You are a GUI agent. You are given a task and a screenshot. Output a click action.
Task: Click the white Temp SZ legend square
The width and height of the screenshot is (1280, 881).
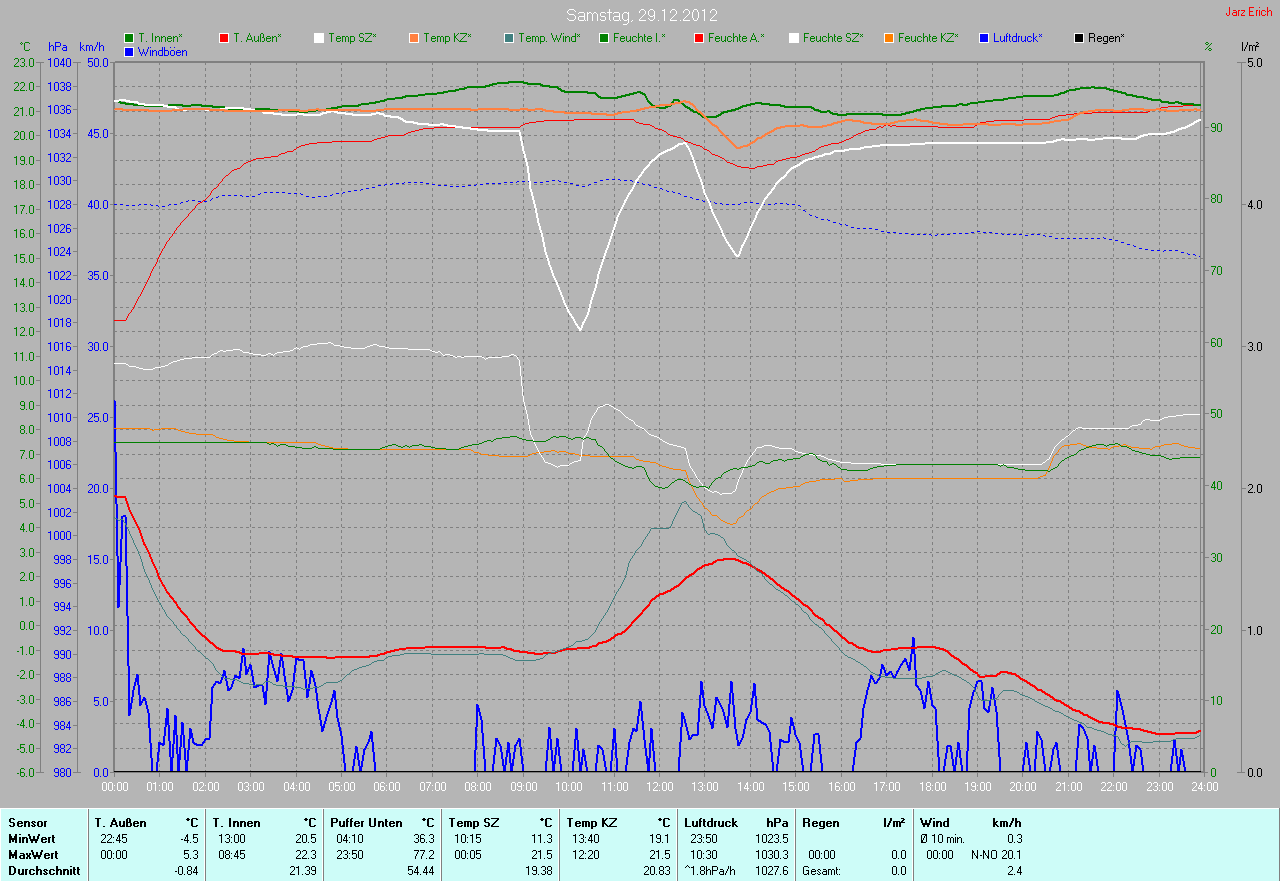(x=319, y=38)
